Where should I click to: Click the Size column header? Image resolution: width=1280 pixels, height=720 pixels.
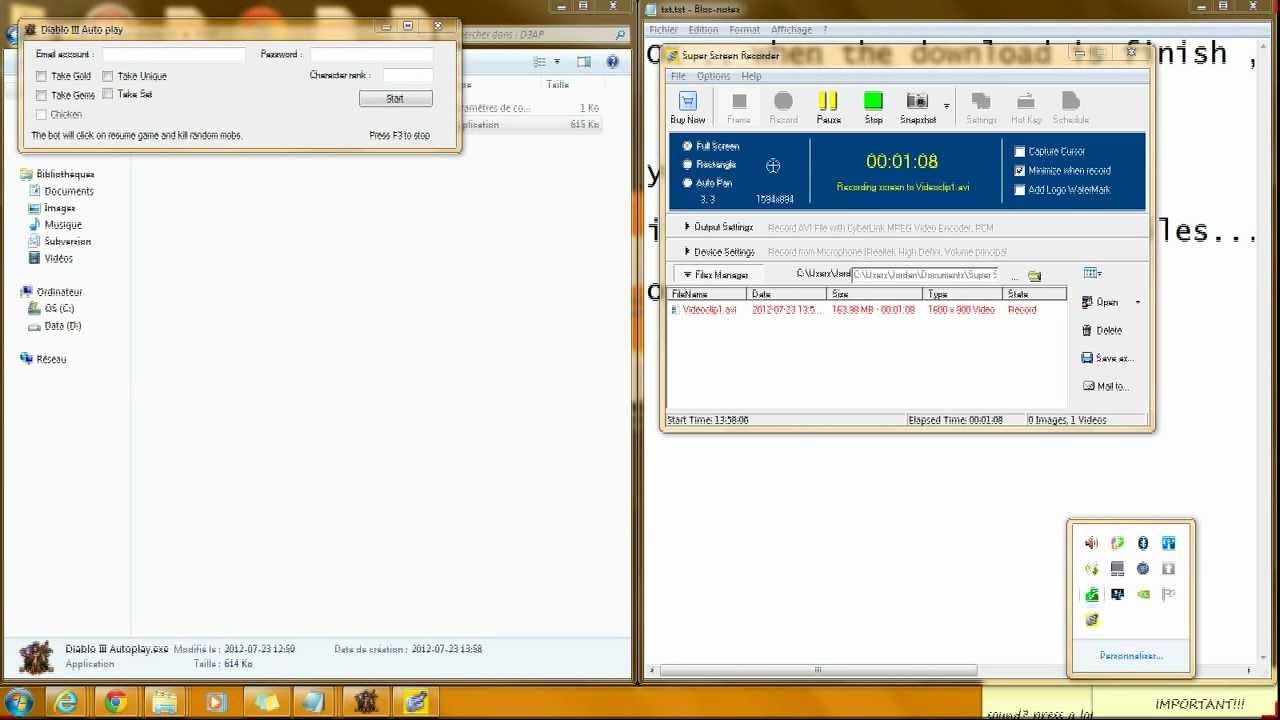[876, 294]
